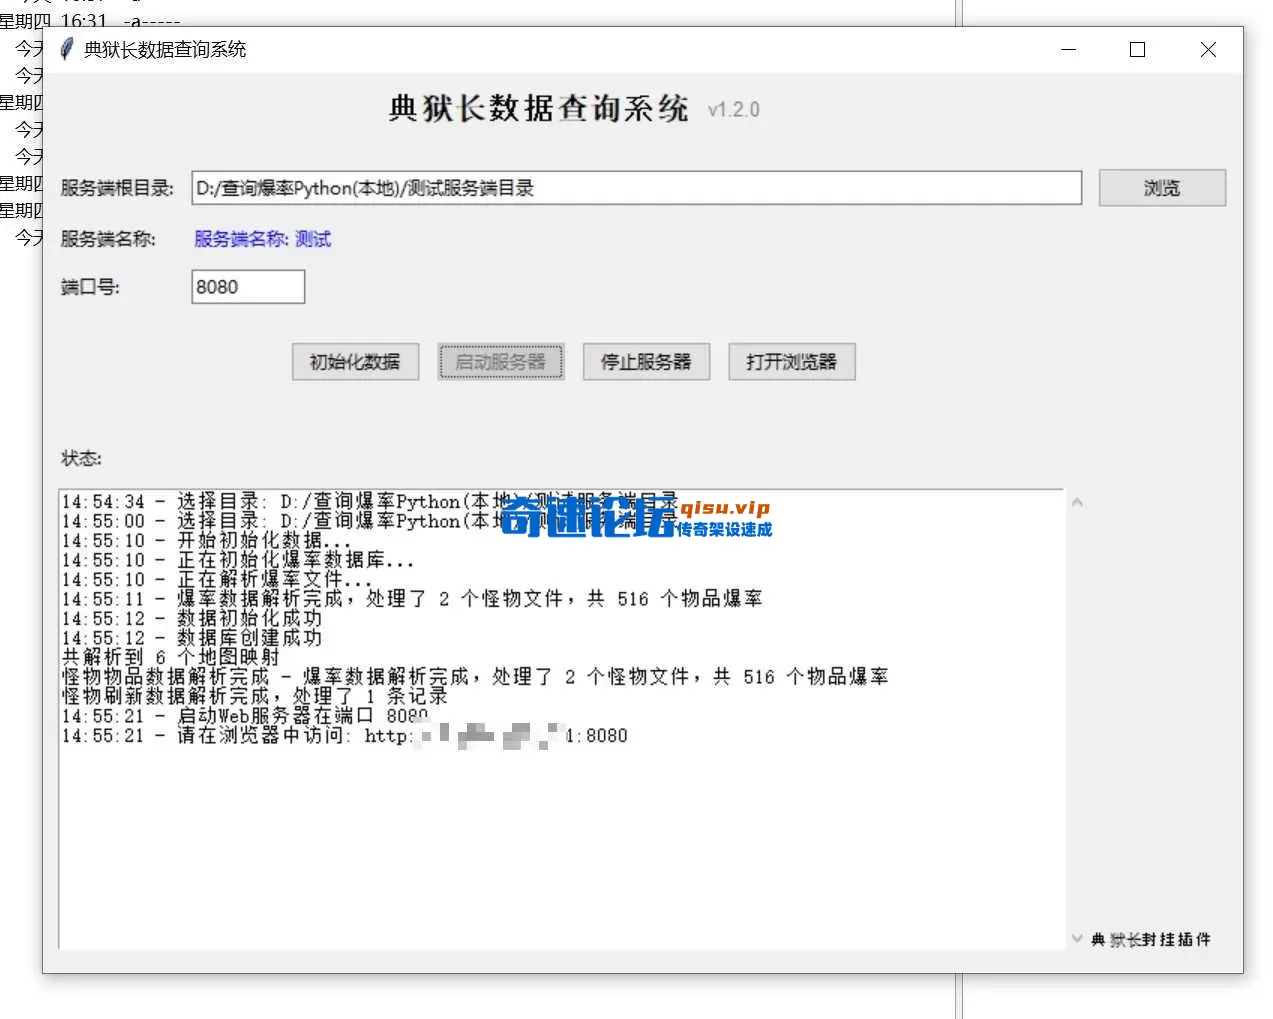Click the 打开浏览器 button
Screen dimensions: 1273x1019
pyautogui.click(x=791, y=361)
